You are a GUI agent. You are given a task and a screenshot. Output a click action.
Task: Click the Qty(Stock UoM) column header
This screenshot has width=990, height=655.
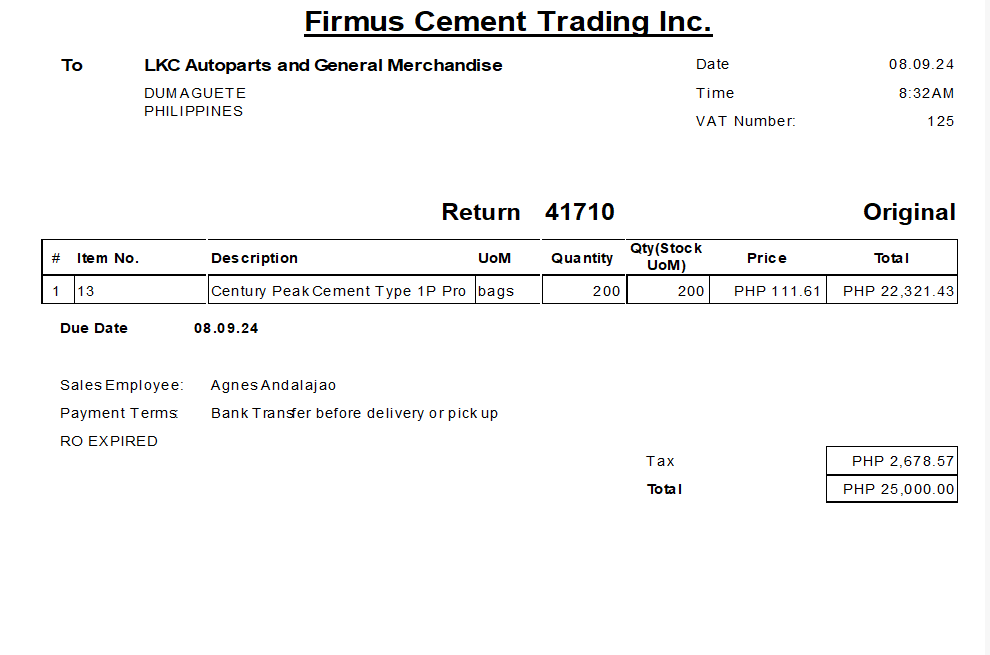tap(666, 257)
